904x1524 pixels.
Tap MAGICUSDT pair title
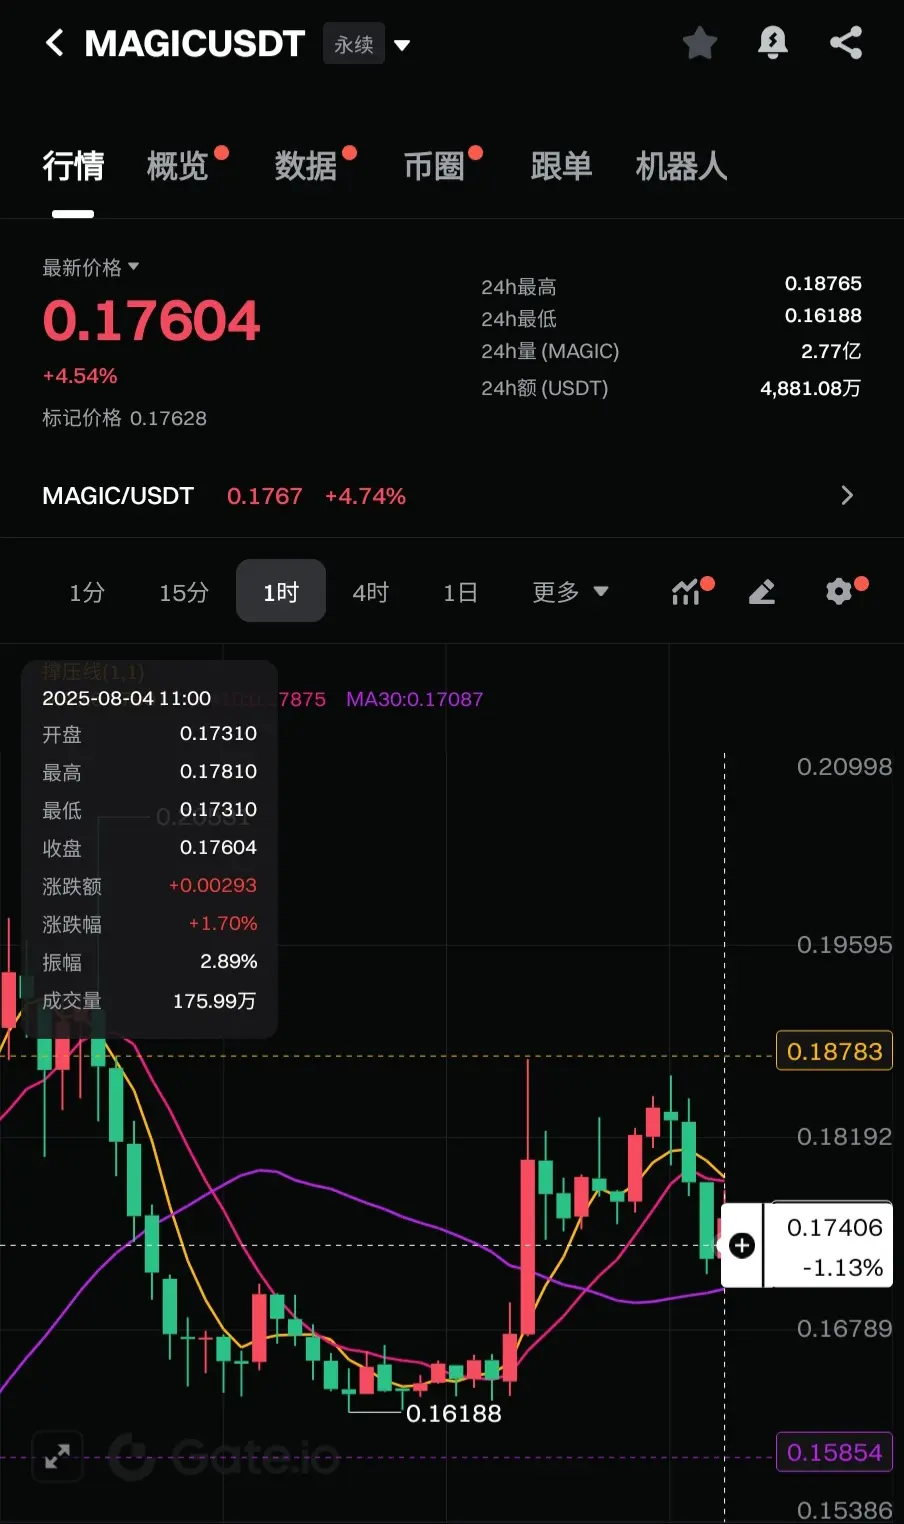tap(194, 44)
